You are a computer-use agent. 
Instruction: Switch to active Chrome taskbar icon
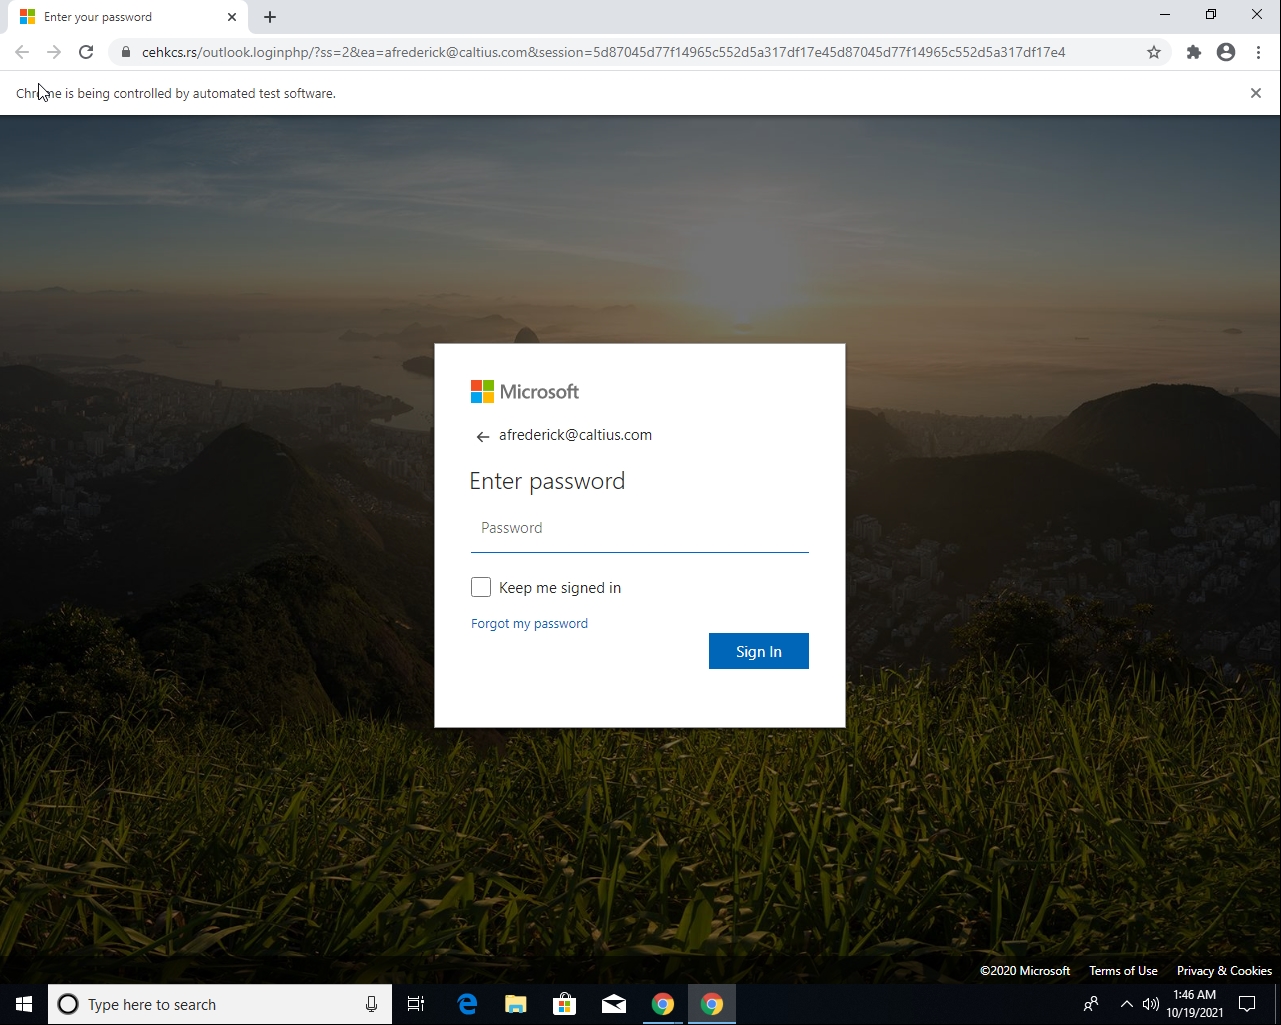pos(712,1004)
